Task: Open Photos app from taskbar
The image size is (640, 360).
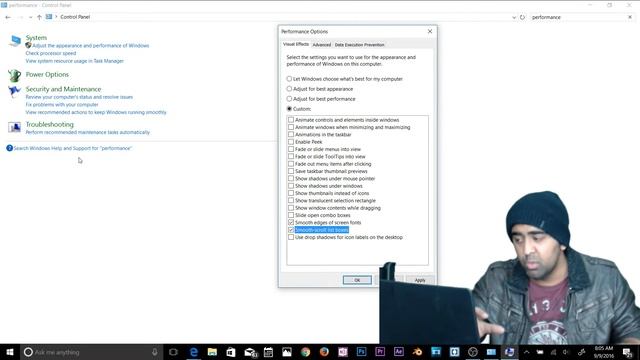Action: (x=287, y=352)
